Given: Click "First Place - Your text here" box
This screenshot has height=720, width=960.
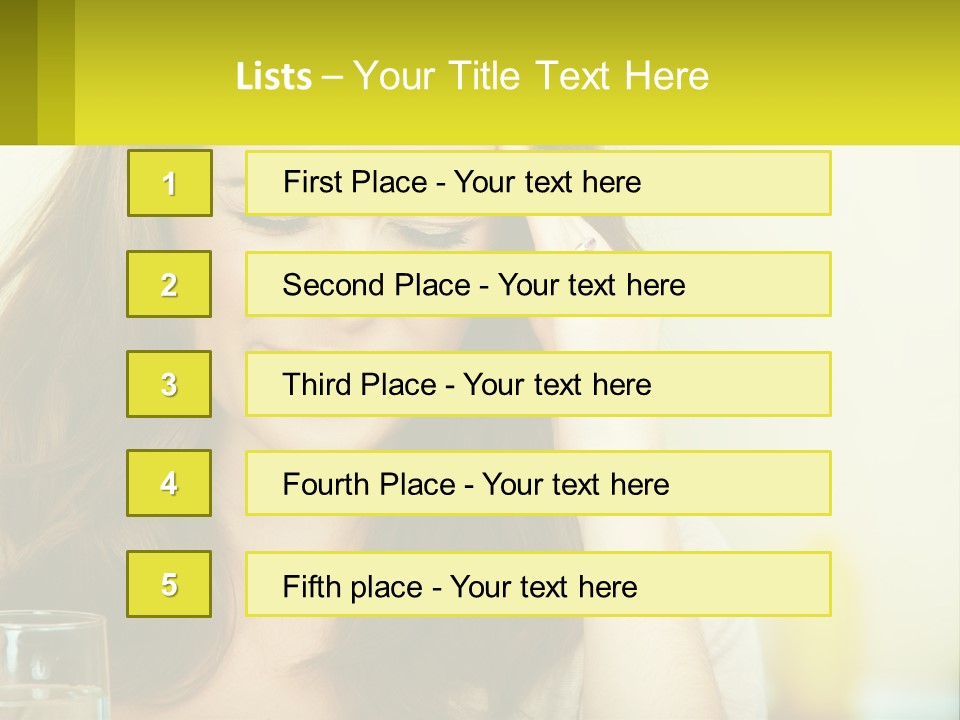Looking at the screenshot, I should tap(538, 183).
